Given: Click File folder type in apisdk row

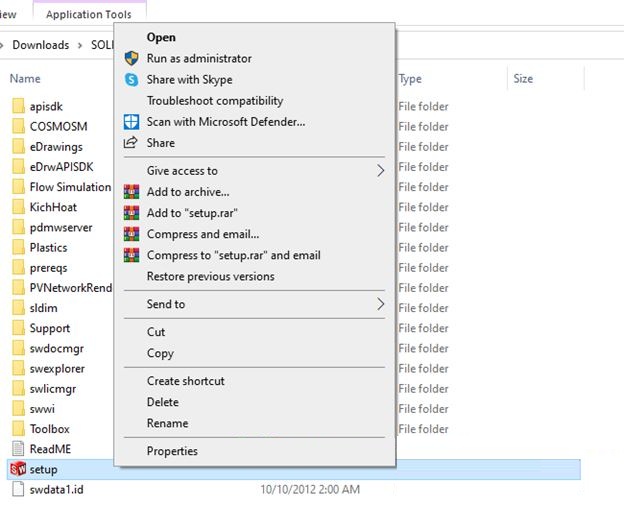Looking at the screenshot, I should [x=423, y=106].
